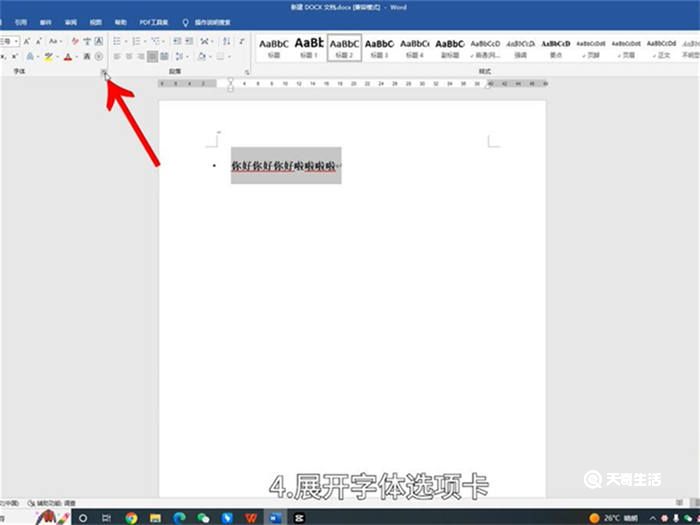Apply the 要点 style
Screen dimensions: 700x525
pos(555,48)
